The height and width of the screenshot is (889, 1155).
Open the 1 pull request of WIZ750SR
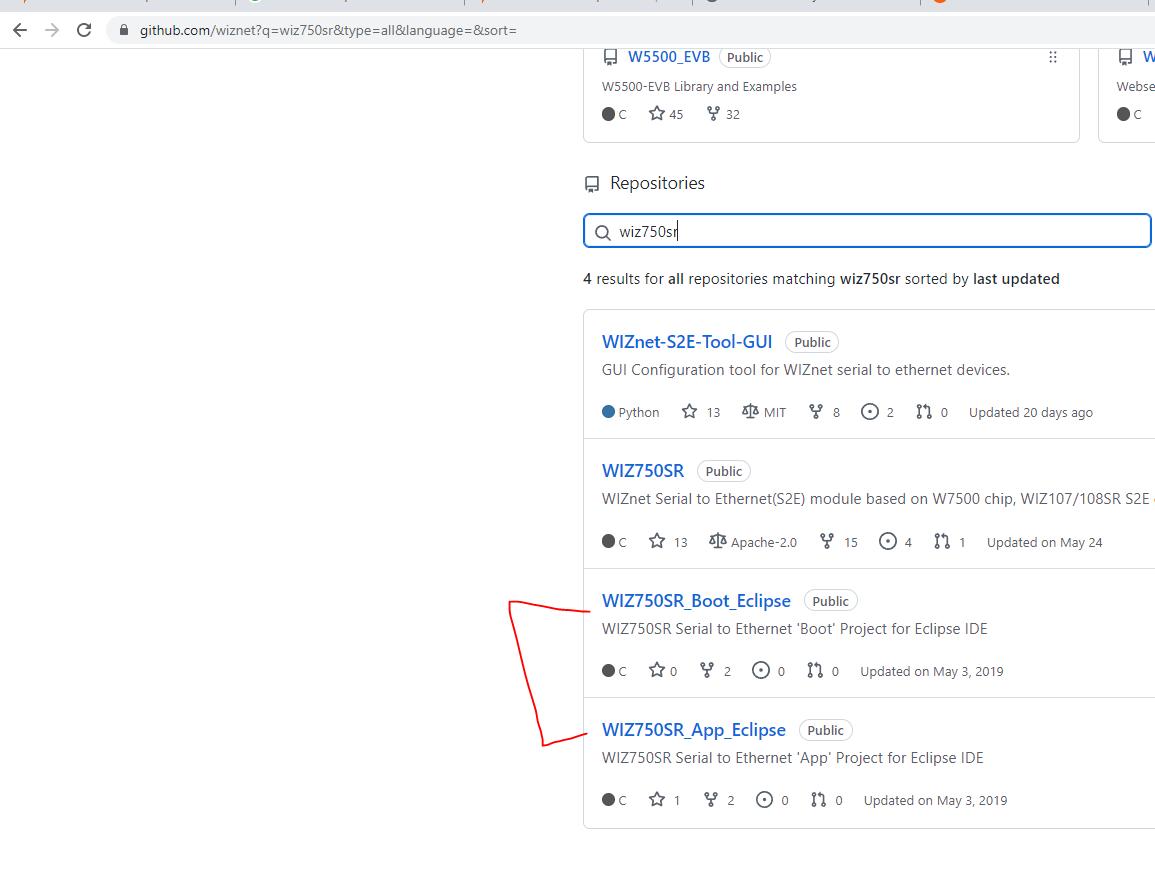[949, 541]
